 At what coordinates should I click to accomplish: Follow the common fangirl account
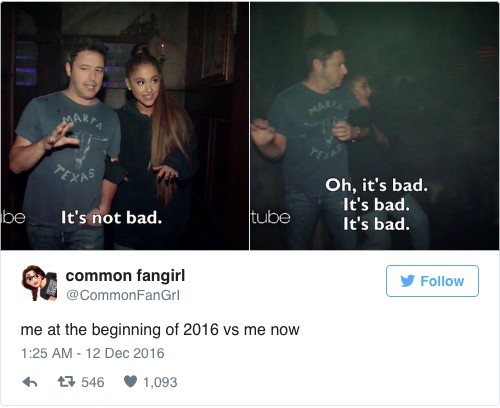[x=432, y=281]
